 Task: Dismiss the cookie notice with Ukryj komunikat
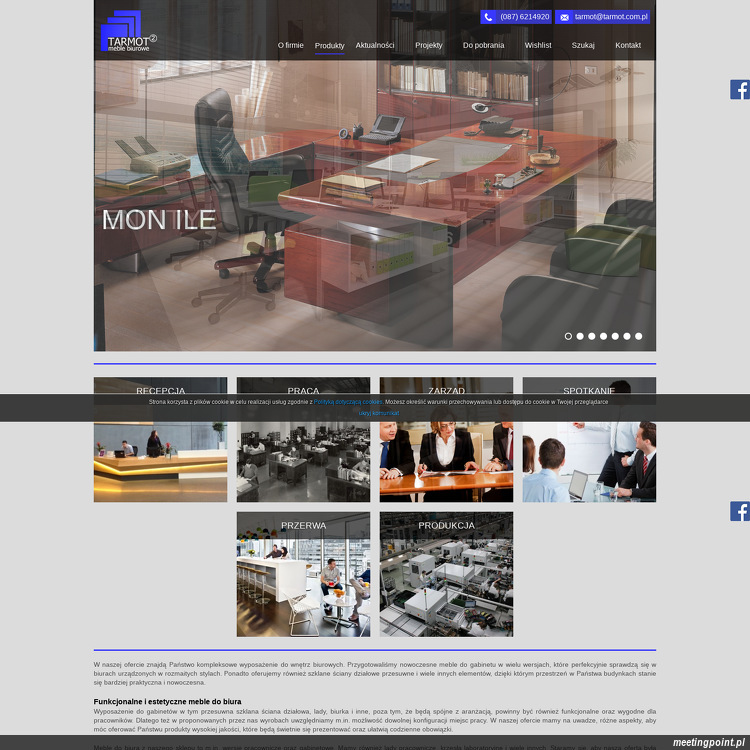pyautogui.click(x=379, y=413)
